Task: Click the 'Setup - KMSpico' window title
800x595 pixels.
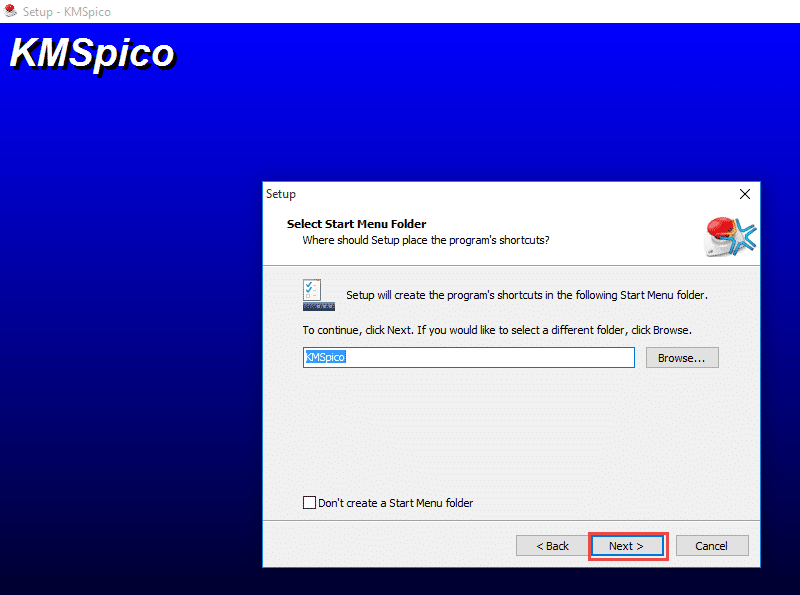Action: [66, 12]
